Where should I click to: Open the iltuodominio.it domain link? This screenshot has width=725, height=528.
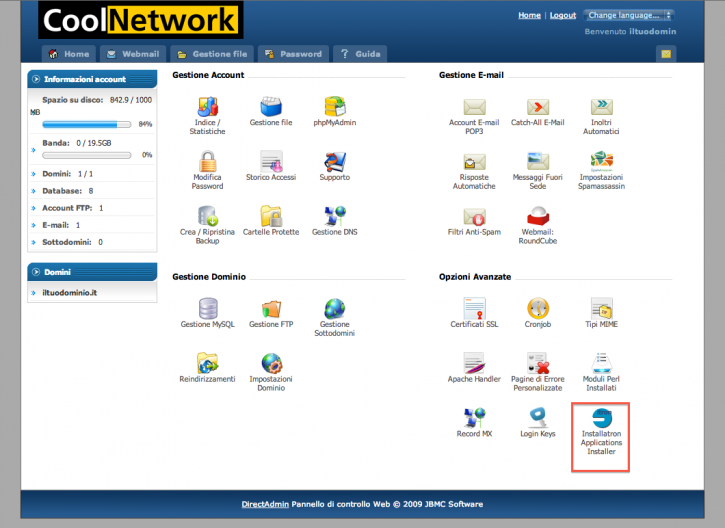(x=69, y=293)
